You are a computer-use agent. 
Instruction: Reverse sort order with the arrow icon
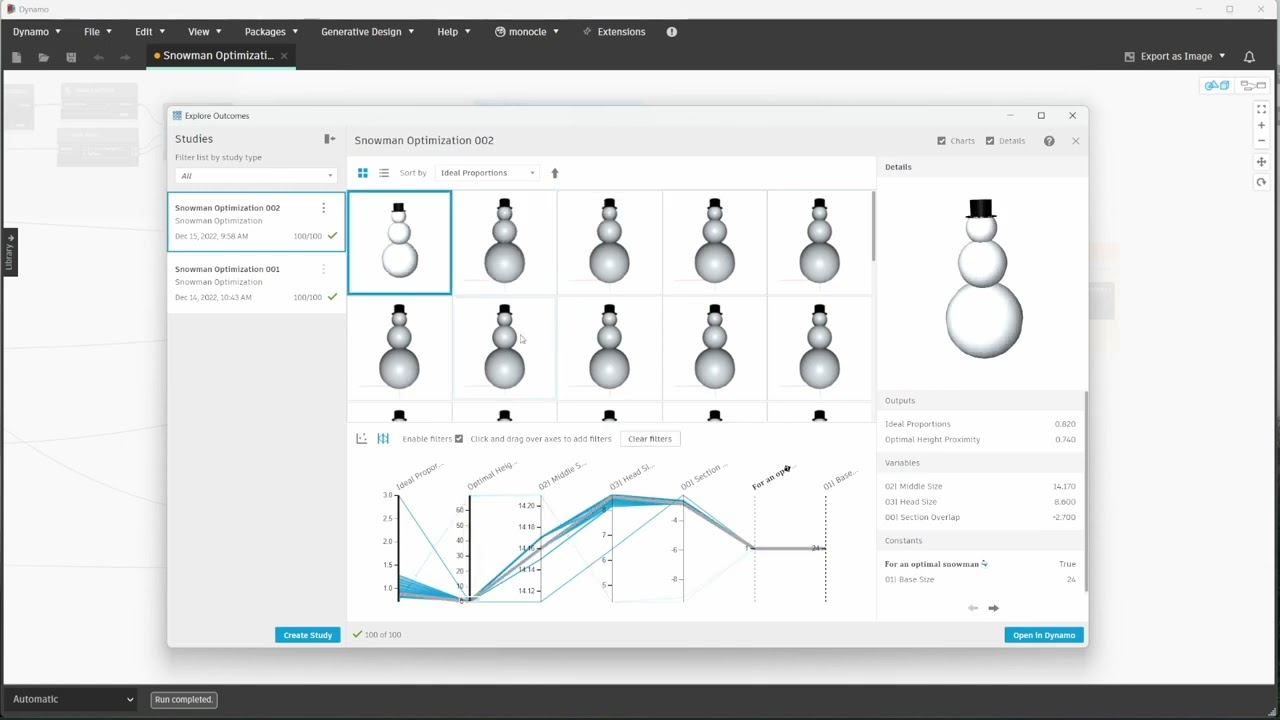click(x=555, y=173)
